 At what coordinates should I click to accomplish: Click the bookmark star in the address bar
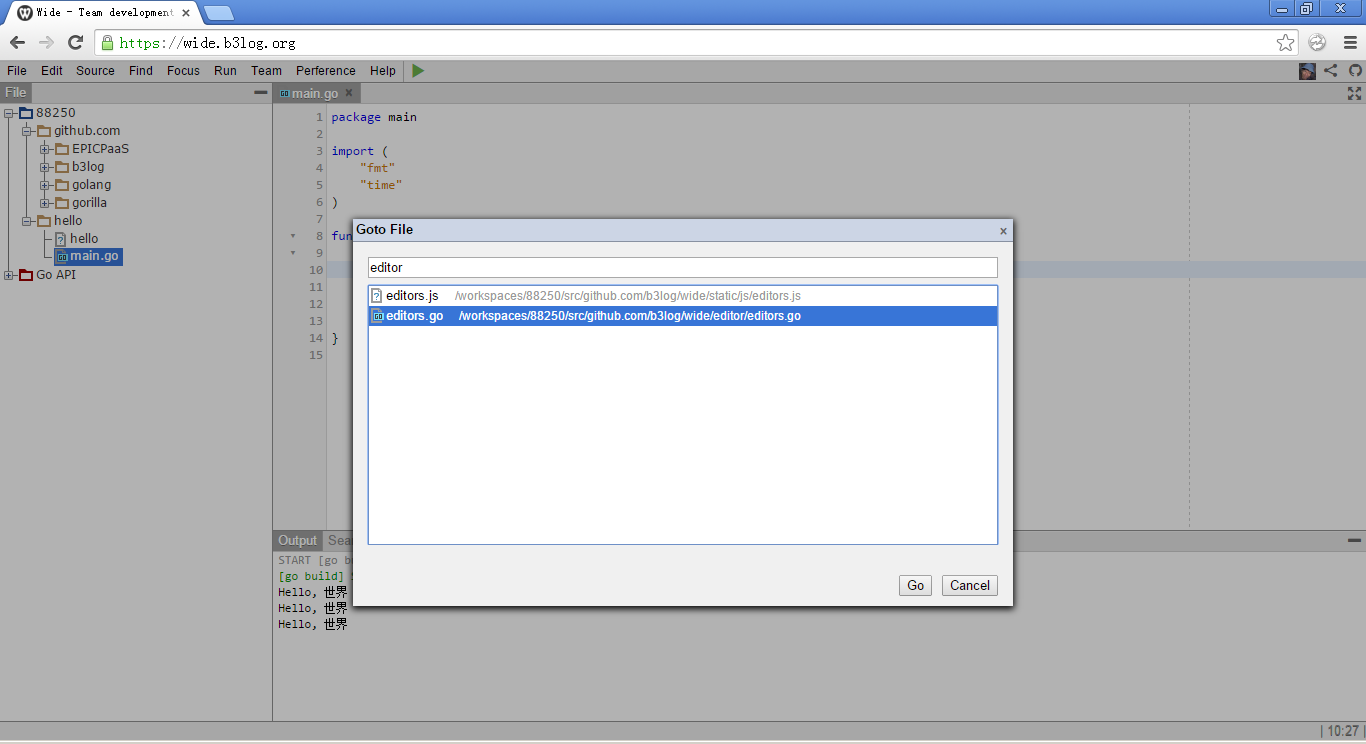tap(1287, 44)
